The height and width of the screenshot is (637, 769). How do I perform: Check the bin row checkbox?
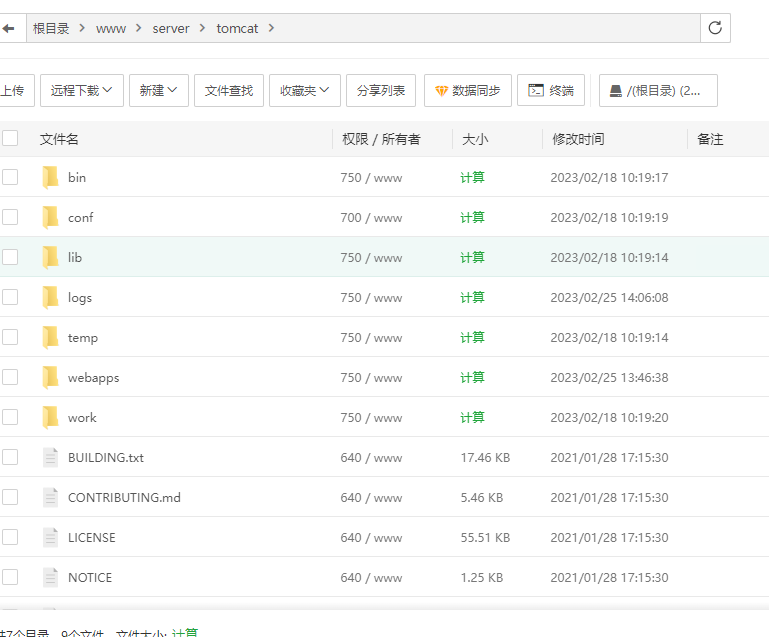coord(10,177)
